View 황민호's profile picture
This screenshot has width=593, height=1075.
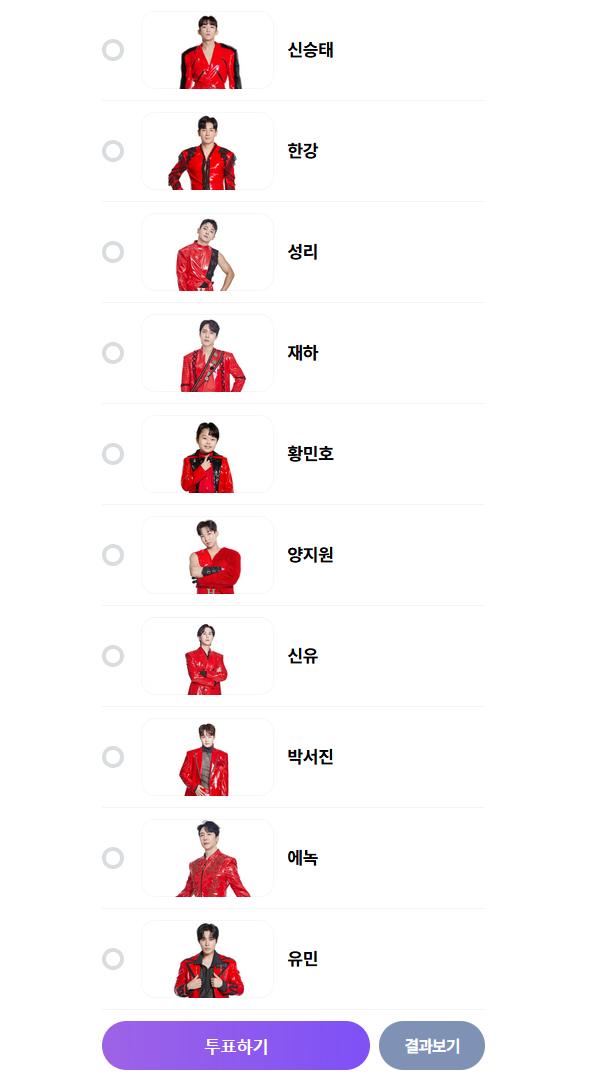pyautogui.click(x=207, y=454)
